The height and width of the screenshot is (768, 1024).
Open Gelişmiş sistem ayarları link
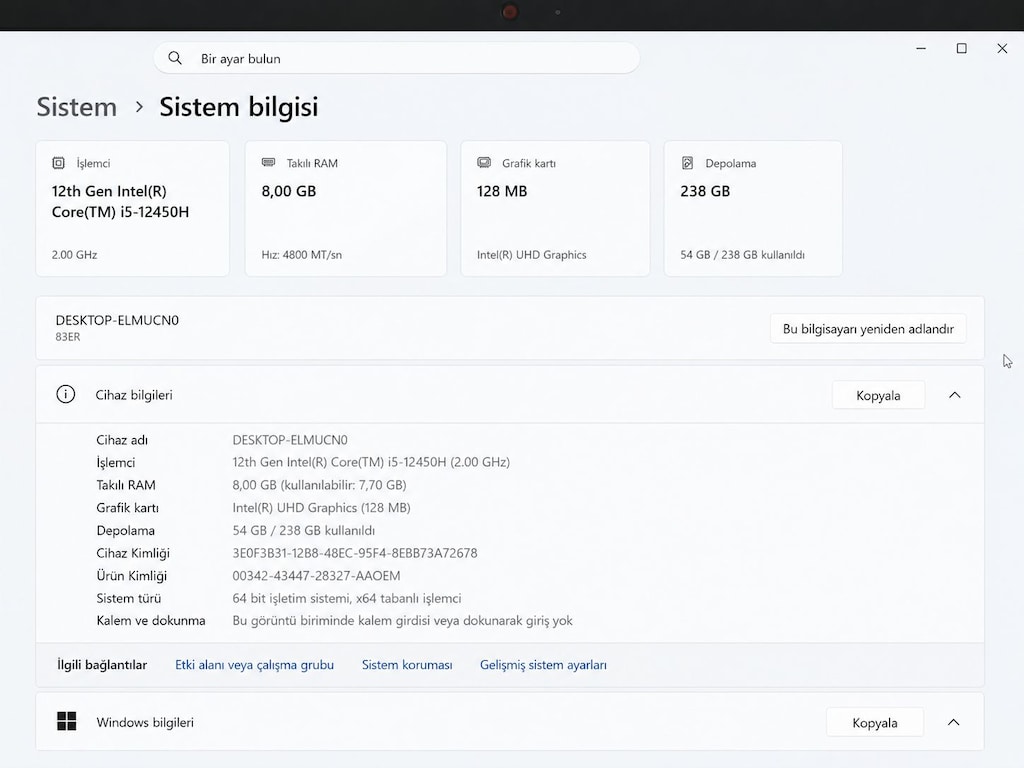[543, 665]
